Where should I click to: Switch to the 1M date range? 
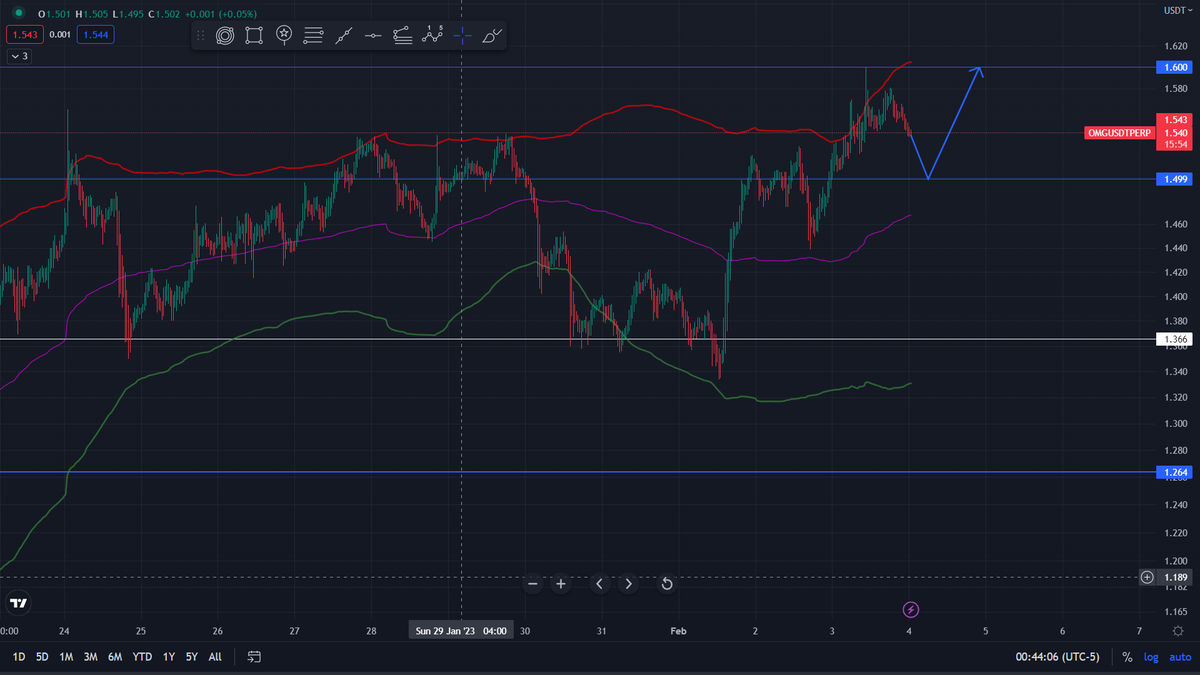tap(66, 657)
